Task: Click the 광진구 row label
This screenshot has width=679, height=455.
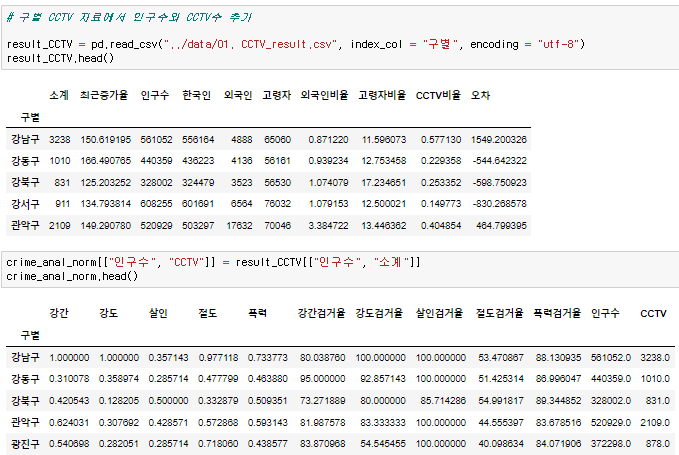Action: 25,444
